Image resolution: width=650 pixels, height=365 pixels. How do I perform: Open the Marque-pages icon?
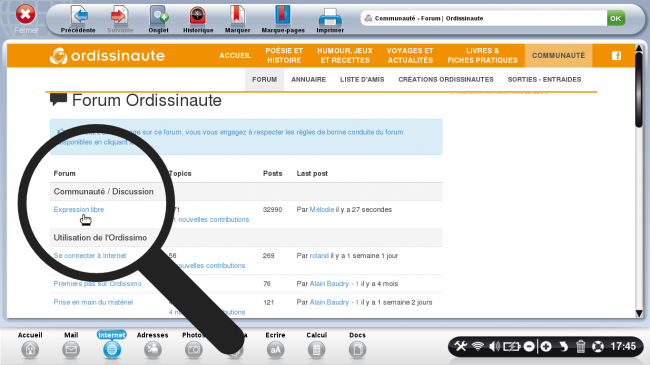tap(283, 16)
